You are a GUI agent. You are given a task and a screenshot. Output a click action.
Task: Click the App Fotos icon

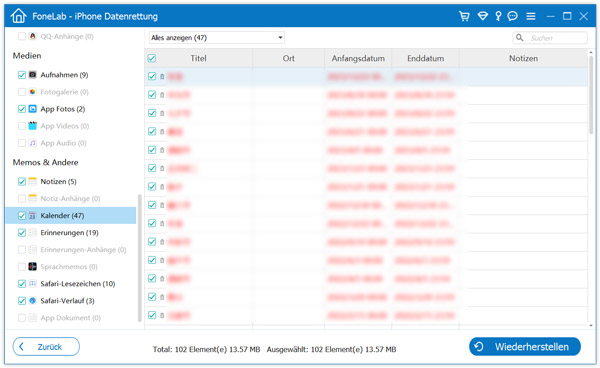click(x=33, y=109)
